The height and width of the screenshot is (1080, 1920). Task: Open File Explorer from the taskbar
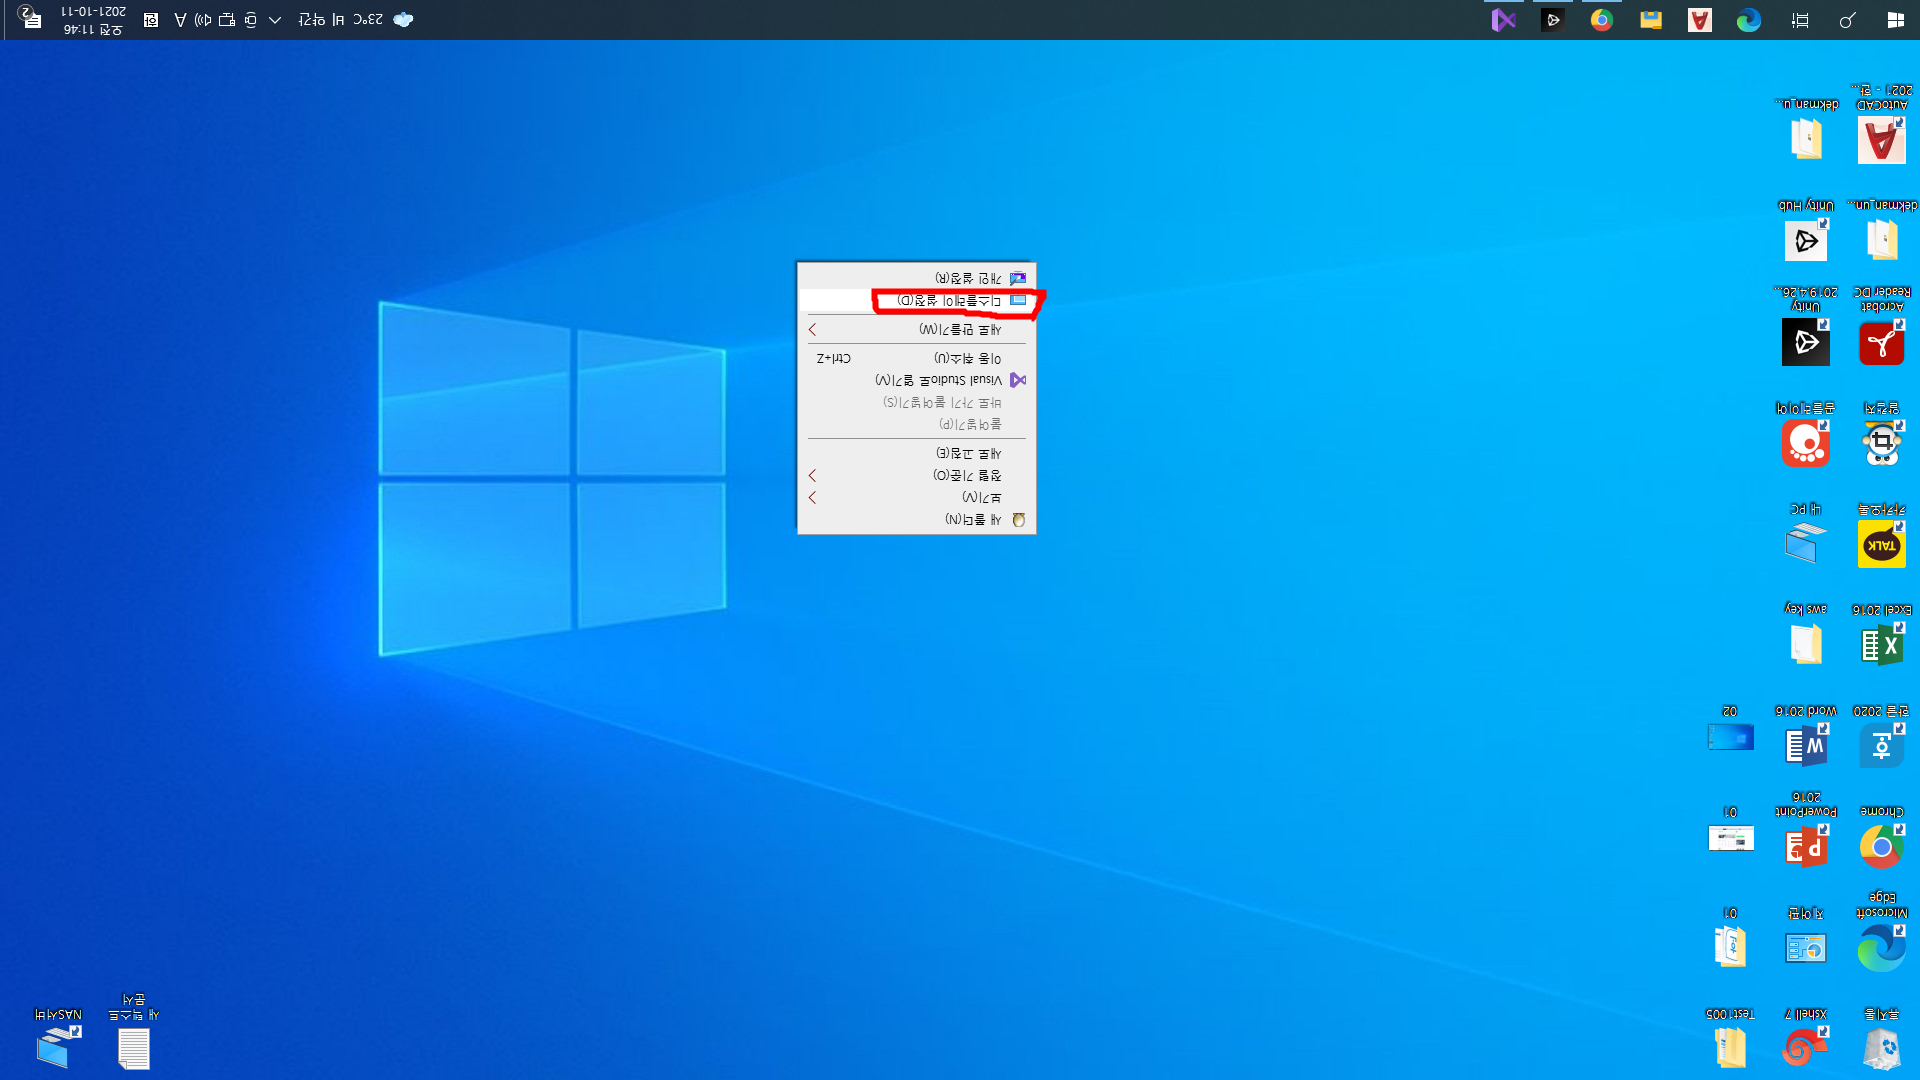click(1651, 20)
